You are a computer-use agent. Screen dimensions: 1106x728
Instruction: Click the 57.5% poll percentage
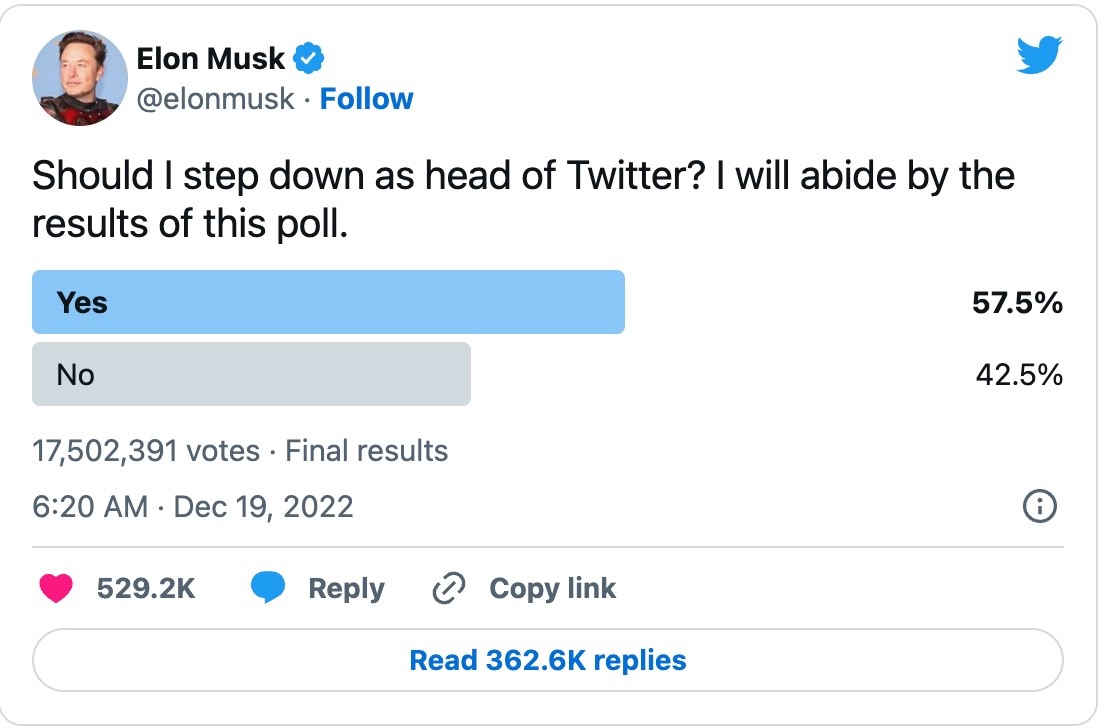pos(1017,303)
